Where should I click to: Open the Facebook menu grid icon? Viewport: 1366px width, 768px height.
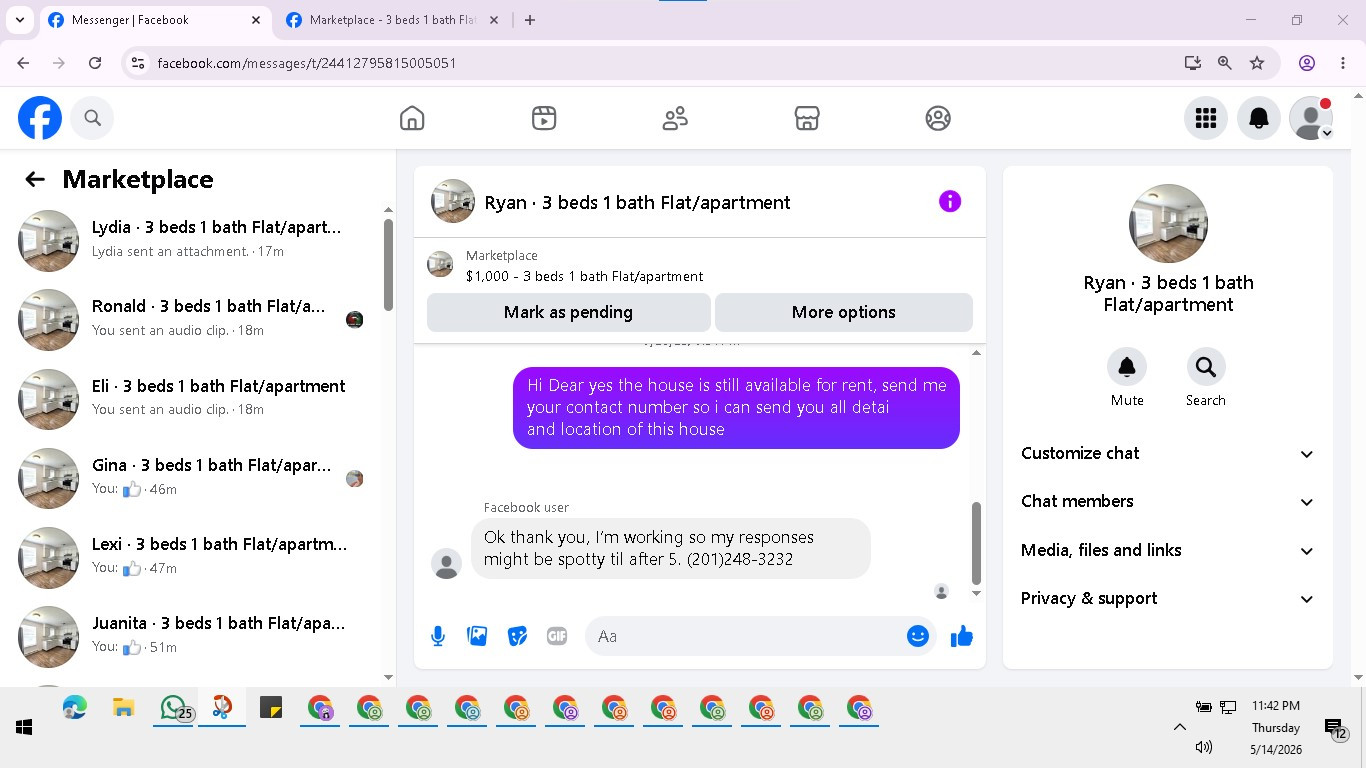coord(1206,118)
